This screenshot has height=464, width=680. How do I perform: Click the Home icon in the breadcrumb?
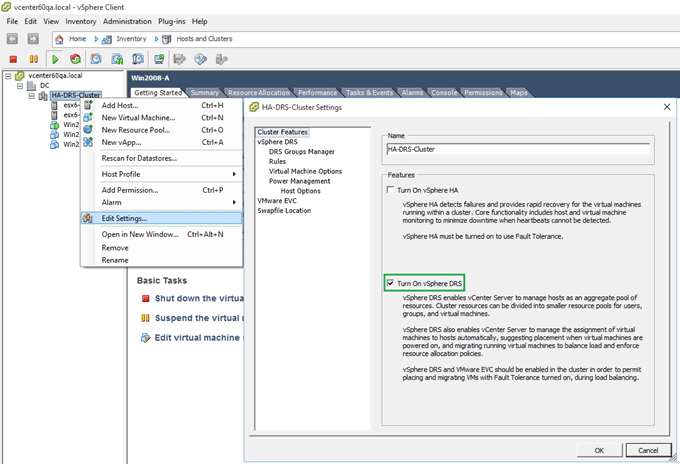59,39
